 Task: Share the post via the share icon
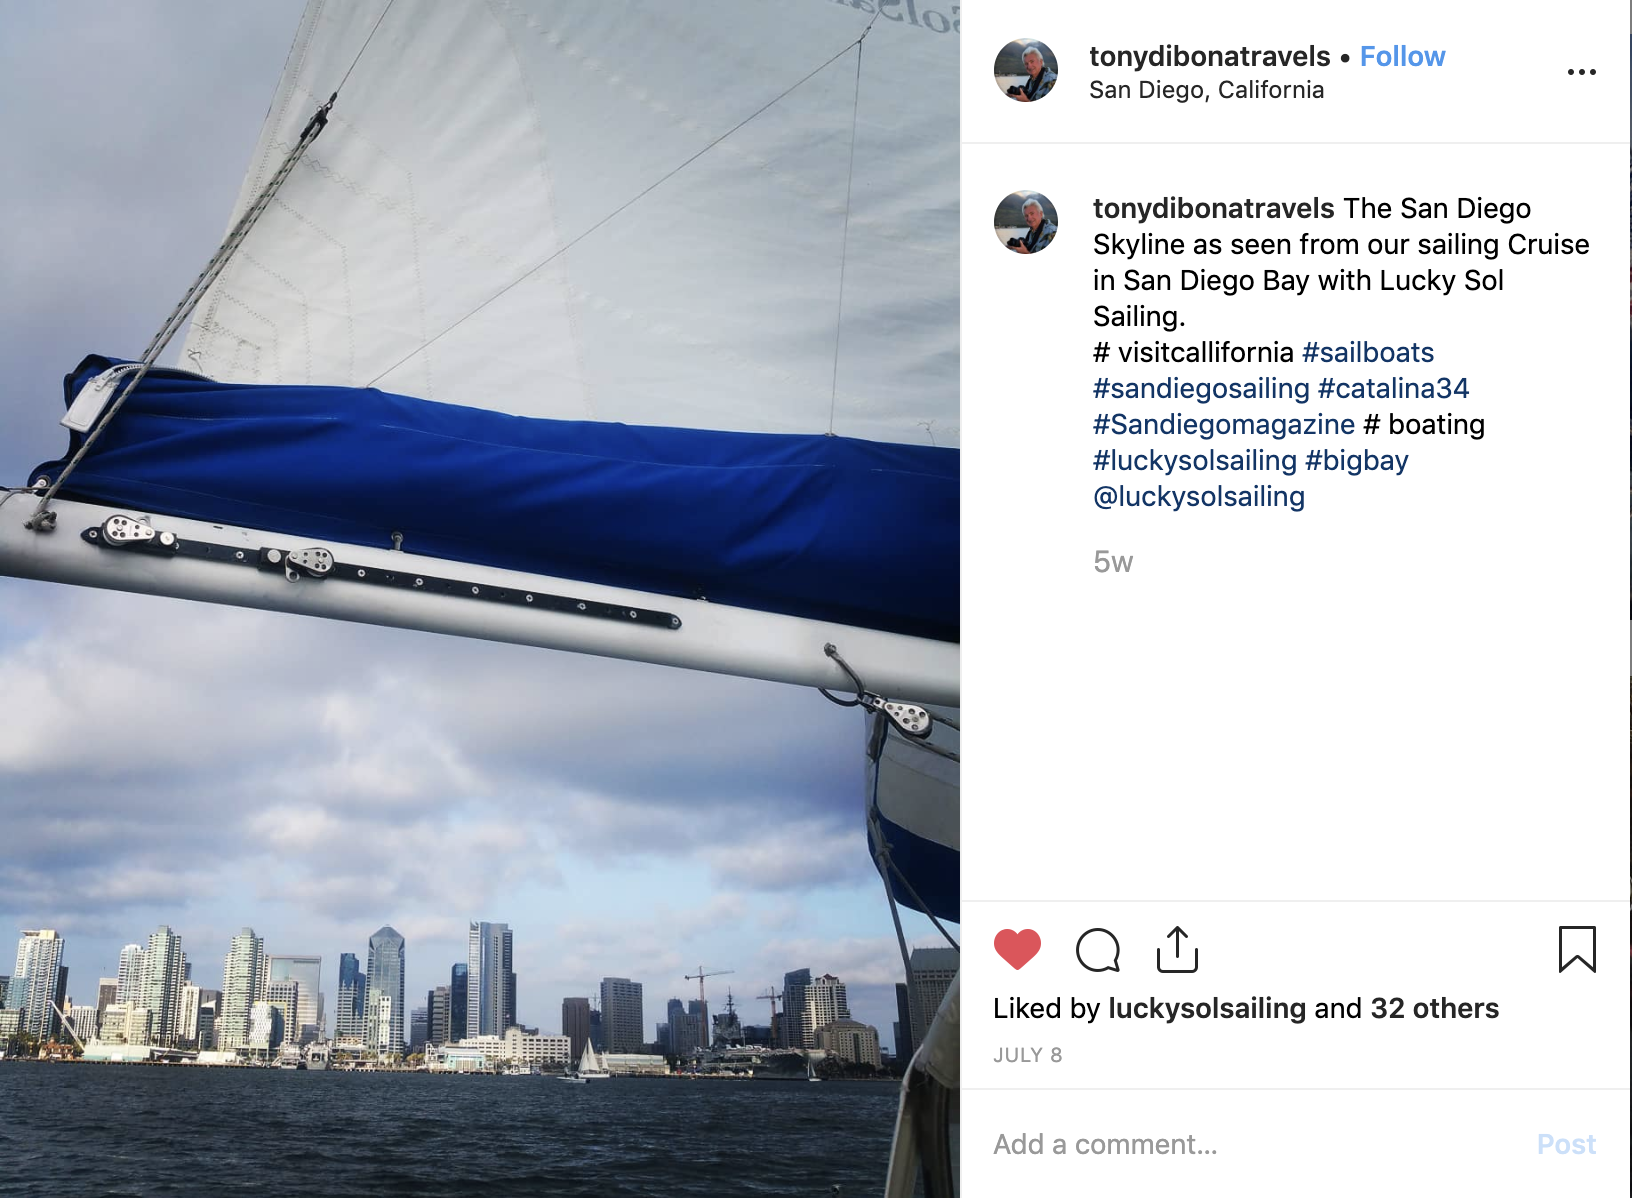[1177, 949]
